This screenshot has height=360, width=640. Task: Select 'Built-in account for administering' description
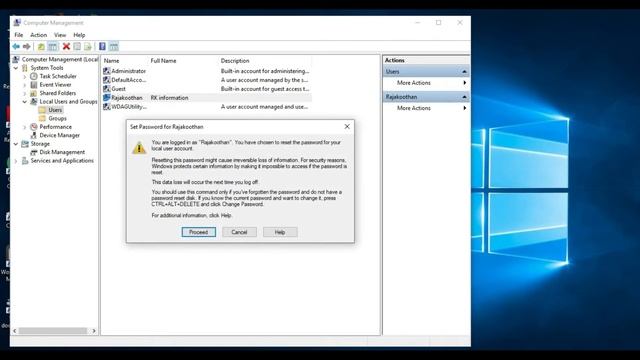tap(265, 71)
